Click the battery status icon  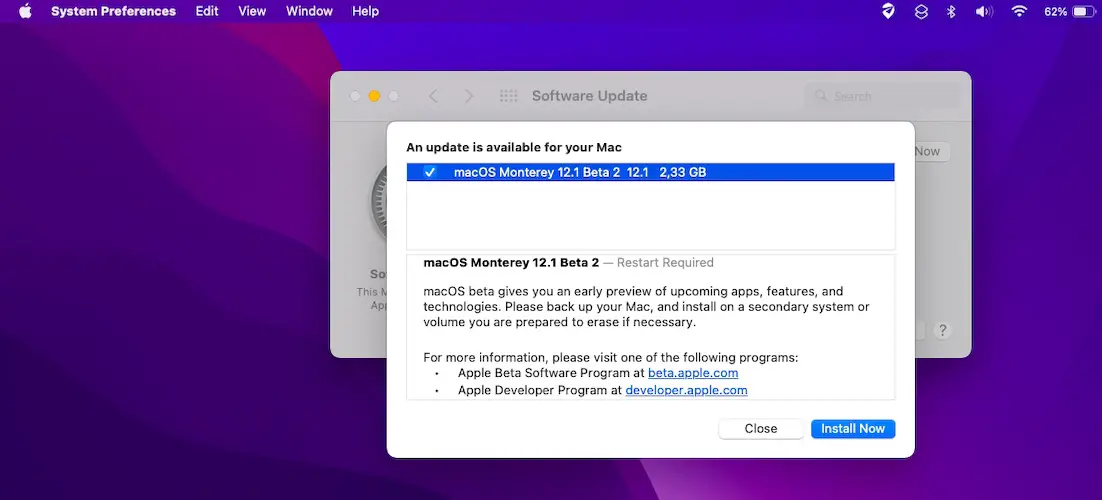point(1083,11)
